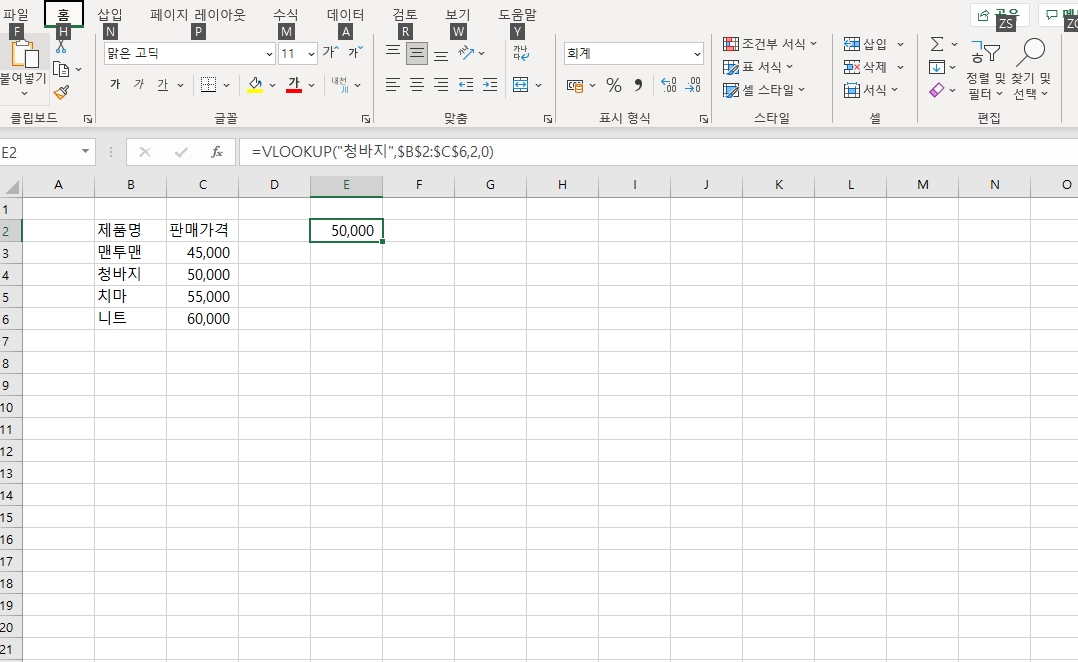Viewport: 1078px width, 662px height.
Task: Apply accounting number format icon
Action: pyautogui.click(x=575, y=85)
